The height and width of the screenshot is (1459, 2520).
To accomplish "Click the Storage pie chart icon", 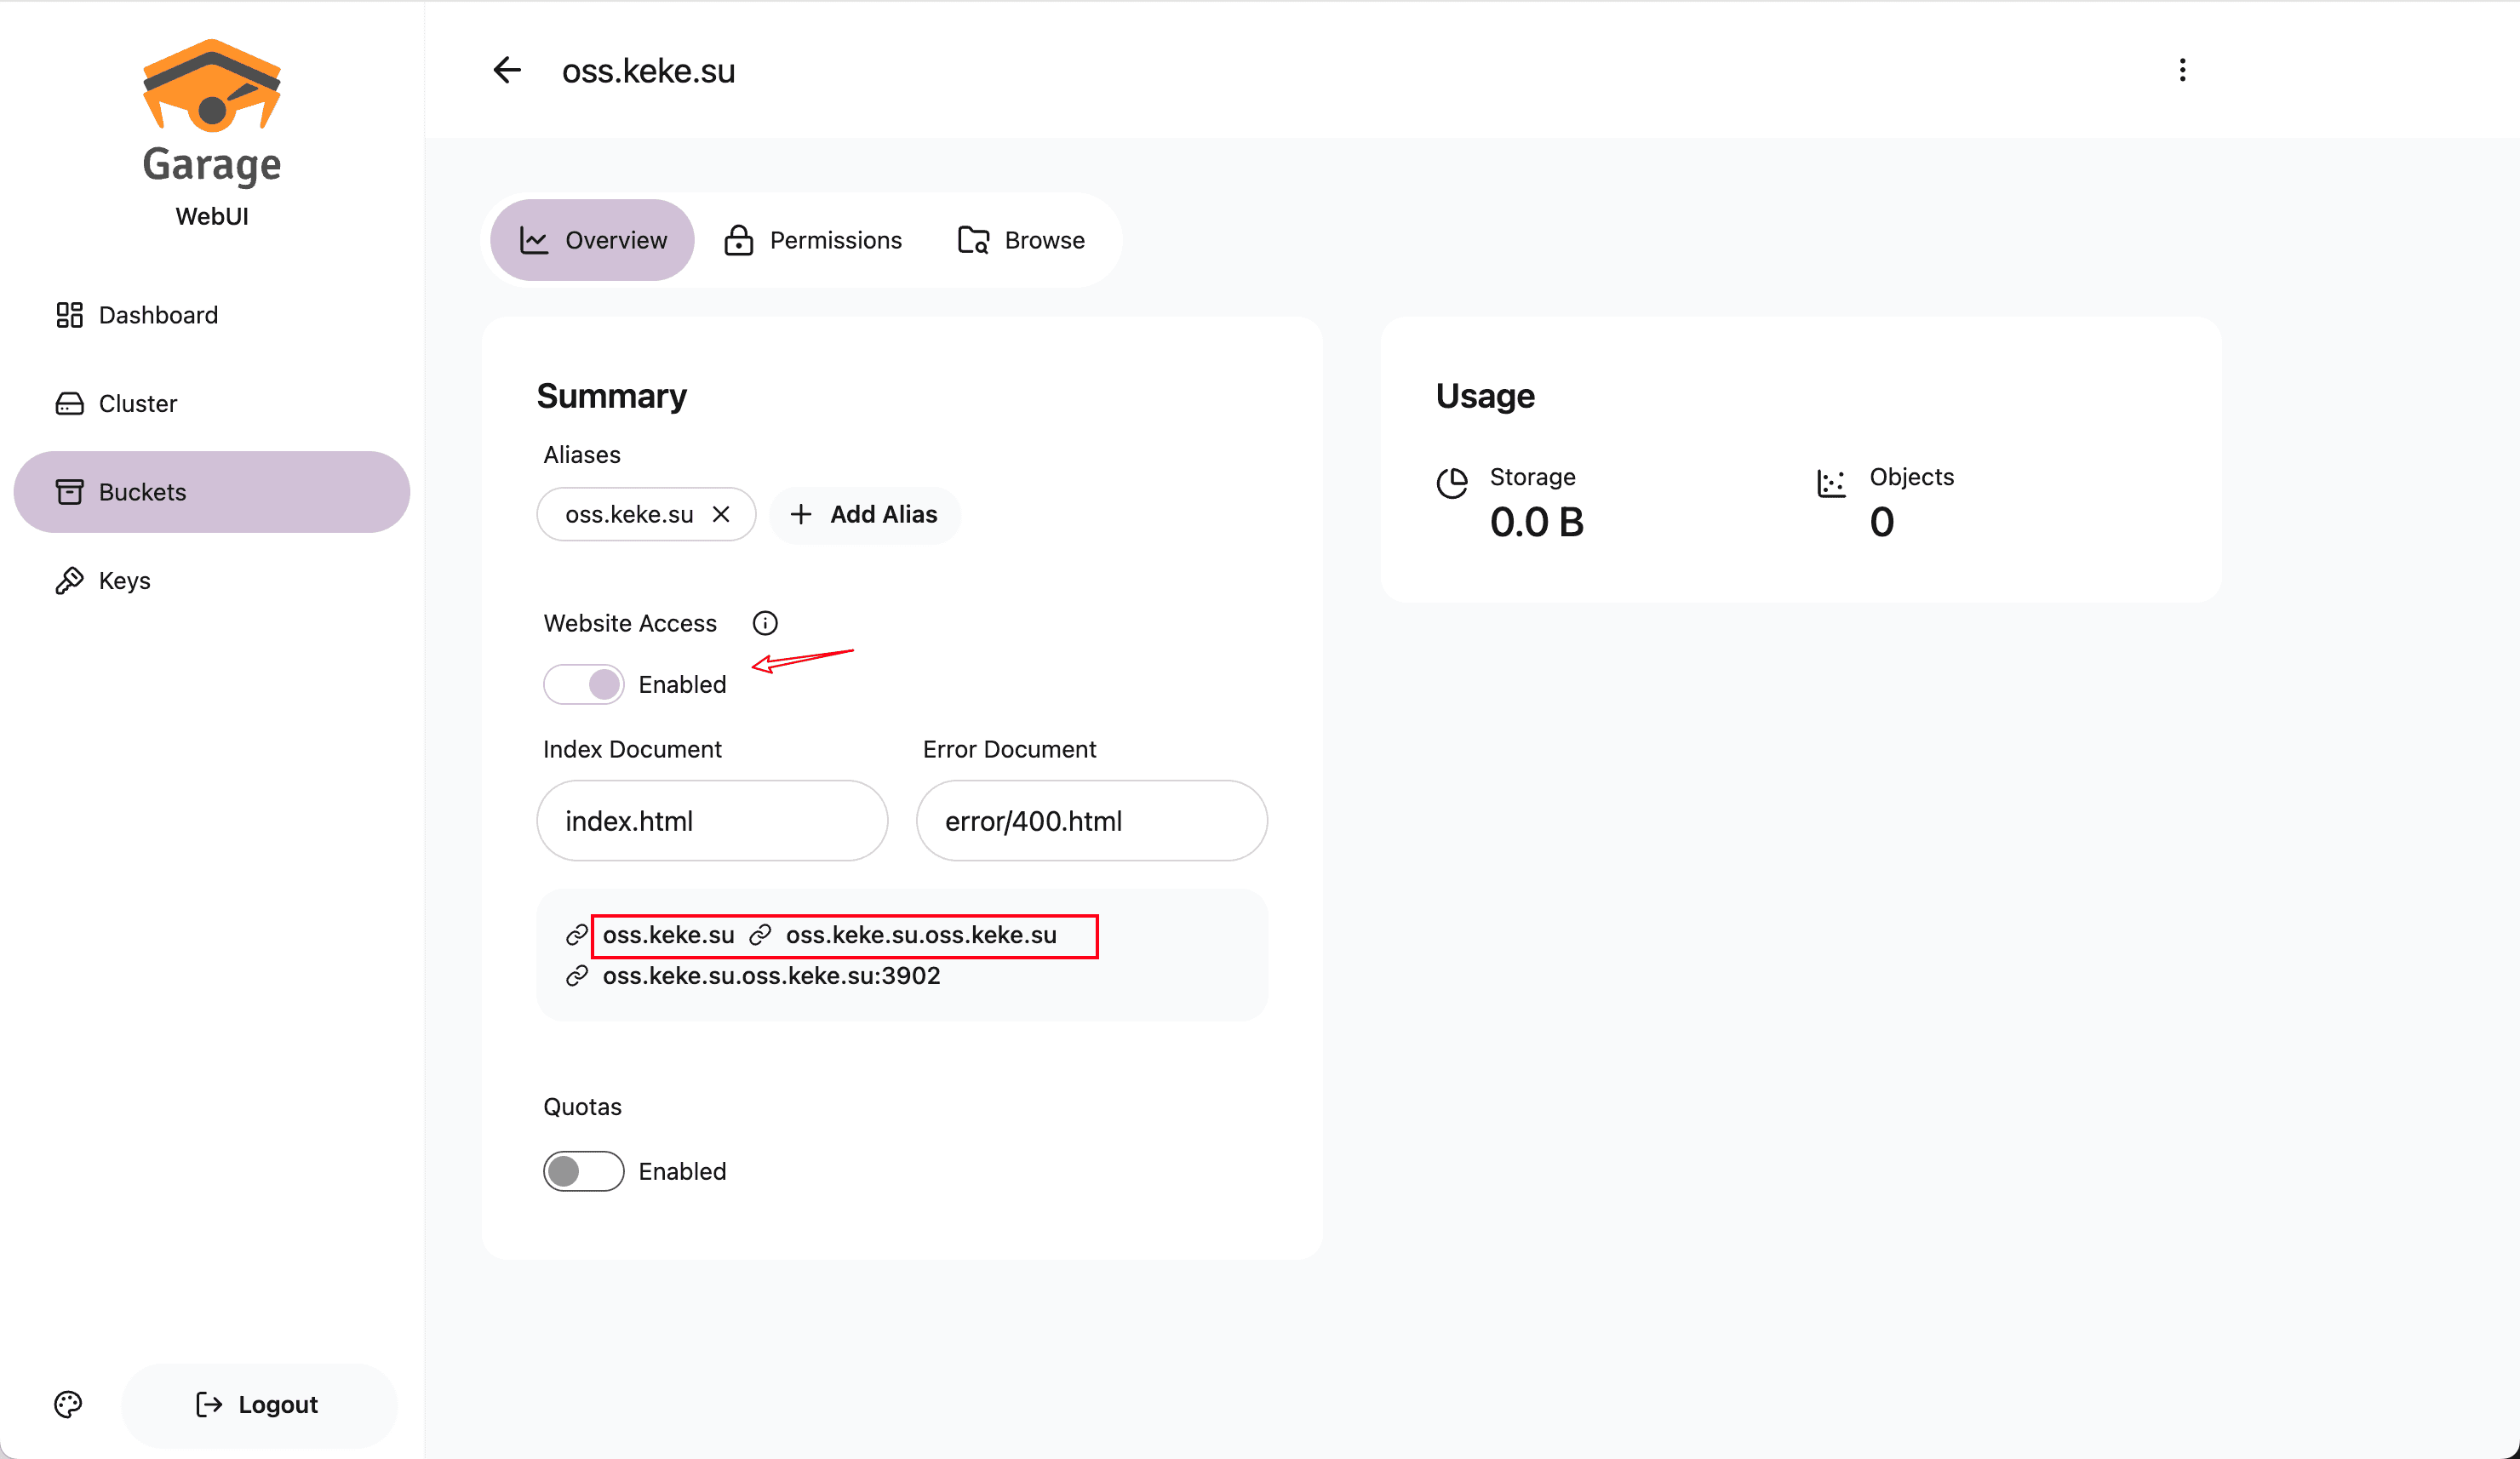I will tap(1452, 484).
